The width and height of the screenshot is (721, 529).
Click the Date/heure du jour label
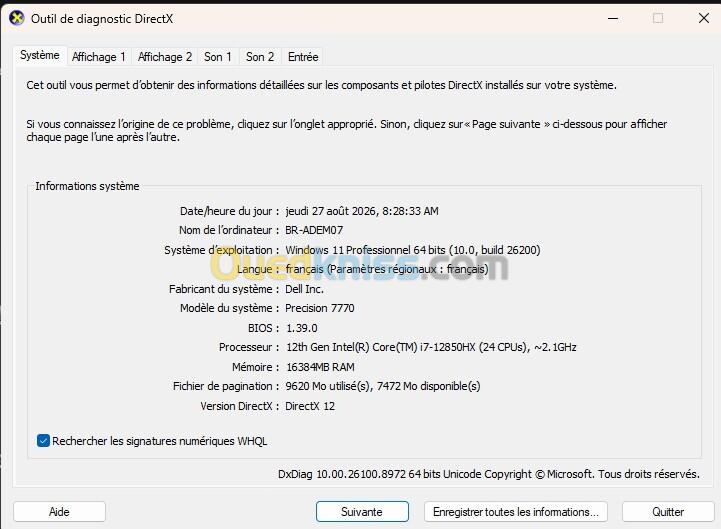point(229,211)
